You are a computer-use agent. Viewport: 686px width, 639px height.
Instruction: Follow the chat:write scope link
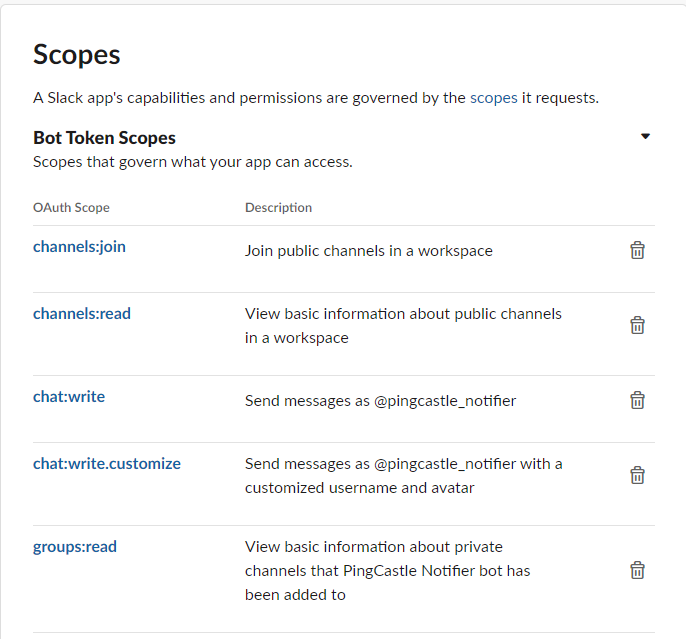[x=69, y=397]
